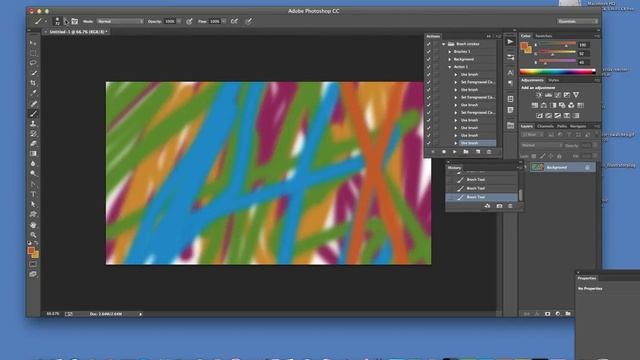Add a Levels adjustment
This screenshot has height=360, width=640.
pyautogui.click(x=548, y=95)
